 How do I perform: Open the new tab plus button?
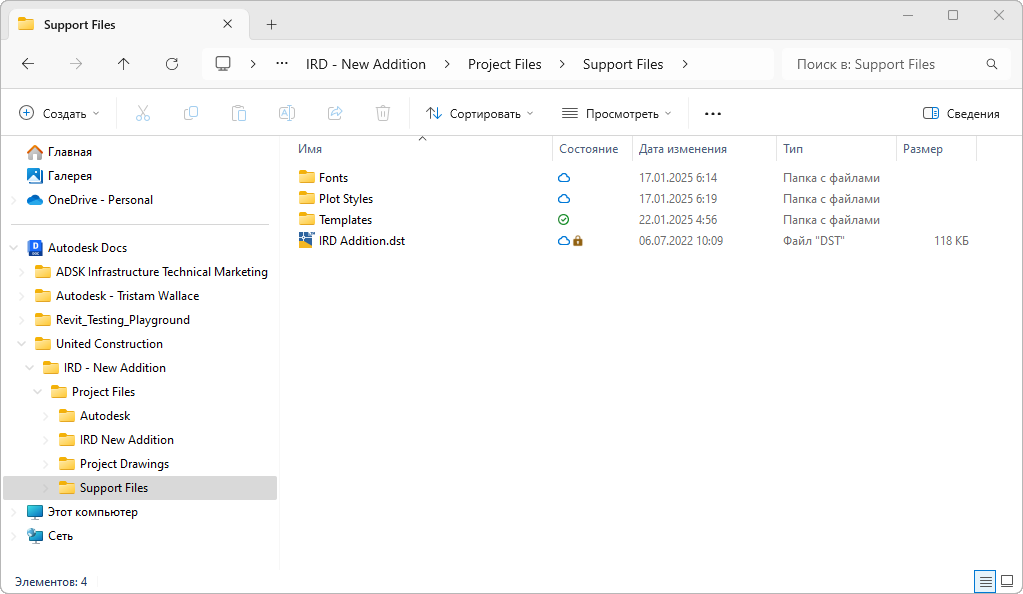pyautogui.click(x=272, y=24)
